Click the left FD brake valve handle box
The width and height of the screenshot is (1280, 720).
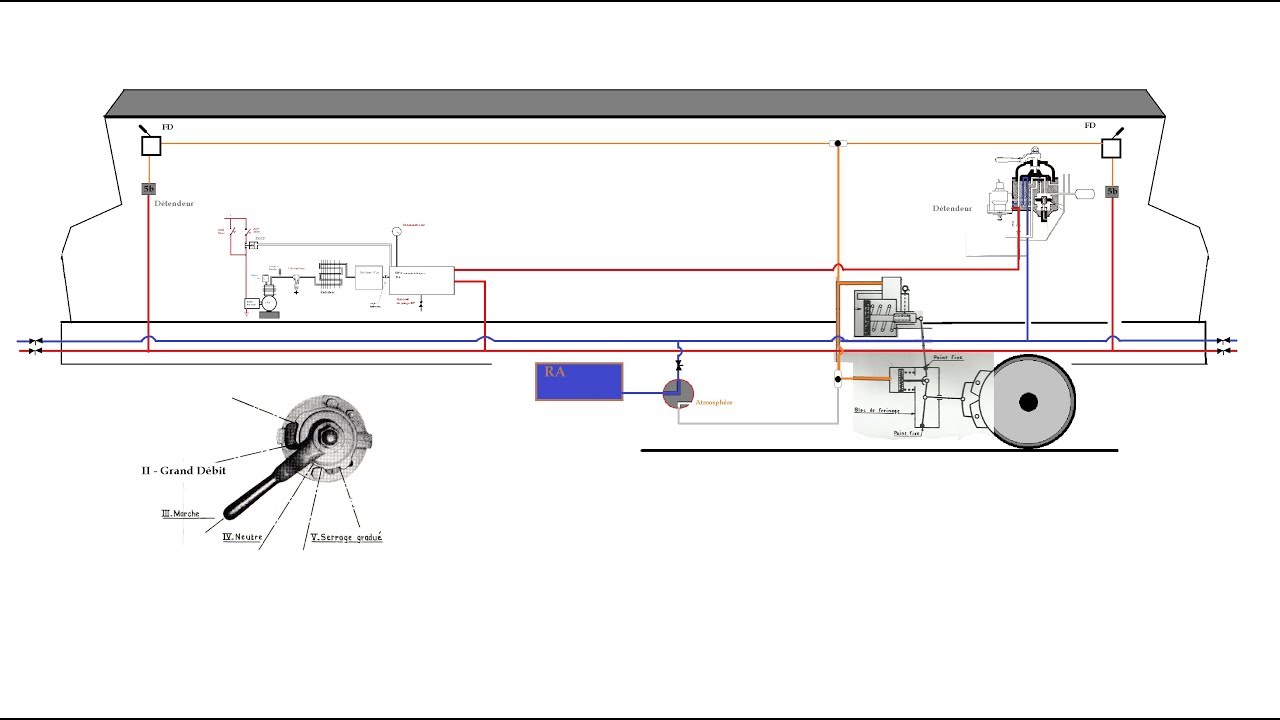[x=151, y=146]
